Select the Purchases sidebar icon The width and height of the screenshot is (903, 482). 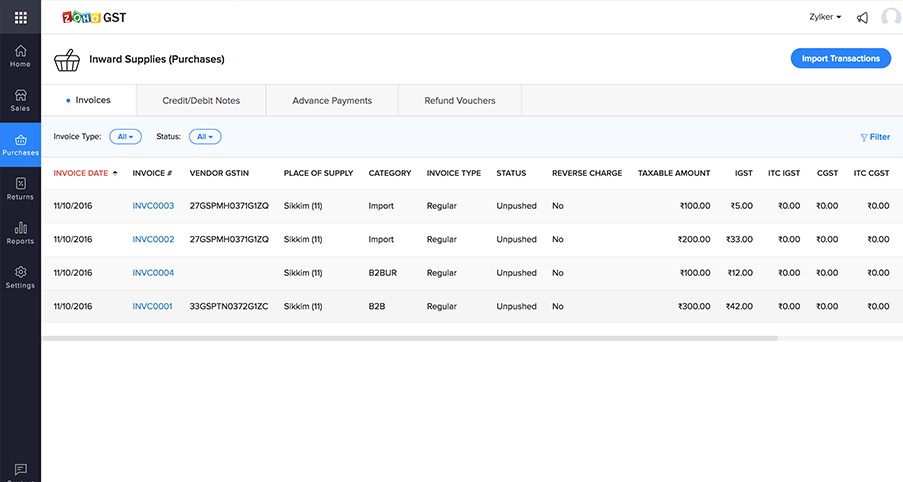click(20, 145)
